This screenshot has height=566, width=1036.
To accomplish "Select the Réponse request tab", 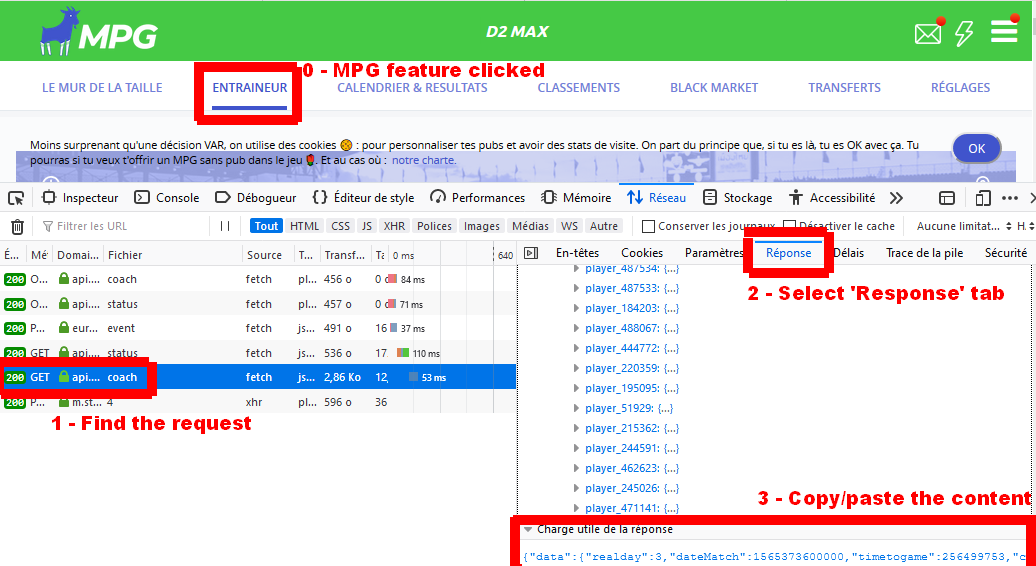I will (788, 253).
